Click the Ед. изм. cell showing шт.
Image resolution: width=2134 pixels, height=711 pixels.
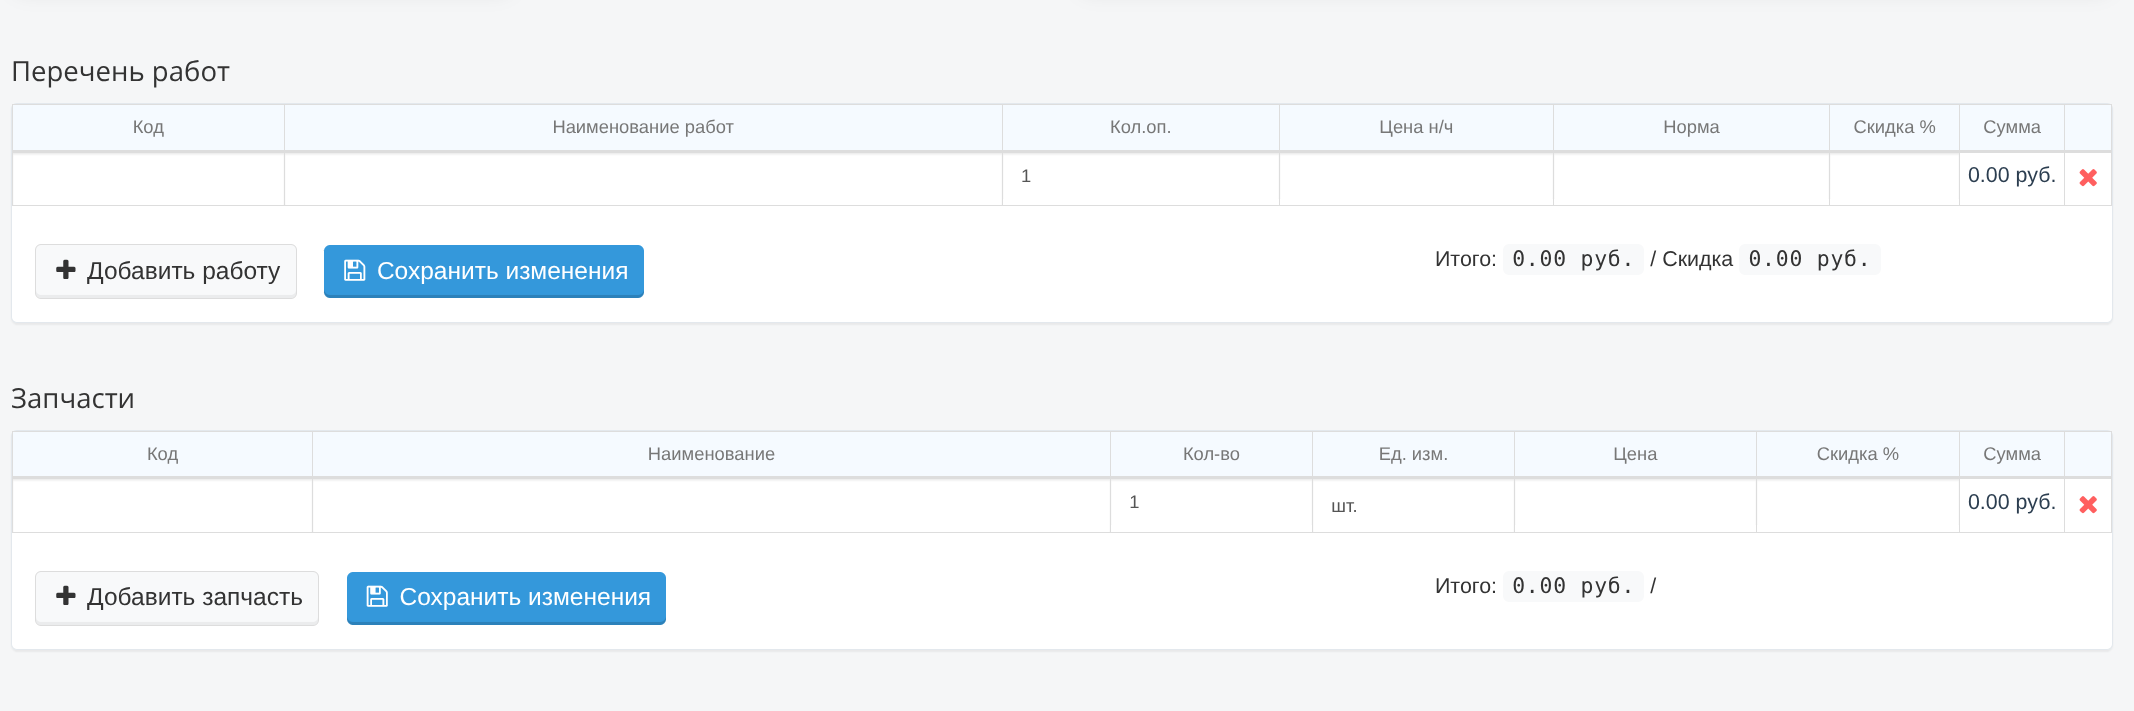pyautogui.click(x=1413, y=506)
